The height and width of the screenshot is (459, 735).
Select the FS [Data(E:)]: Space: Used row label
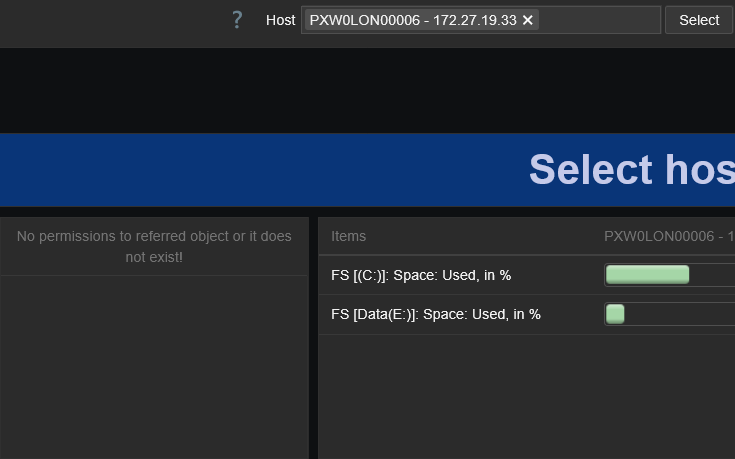(436, 314)
